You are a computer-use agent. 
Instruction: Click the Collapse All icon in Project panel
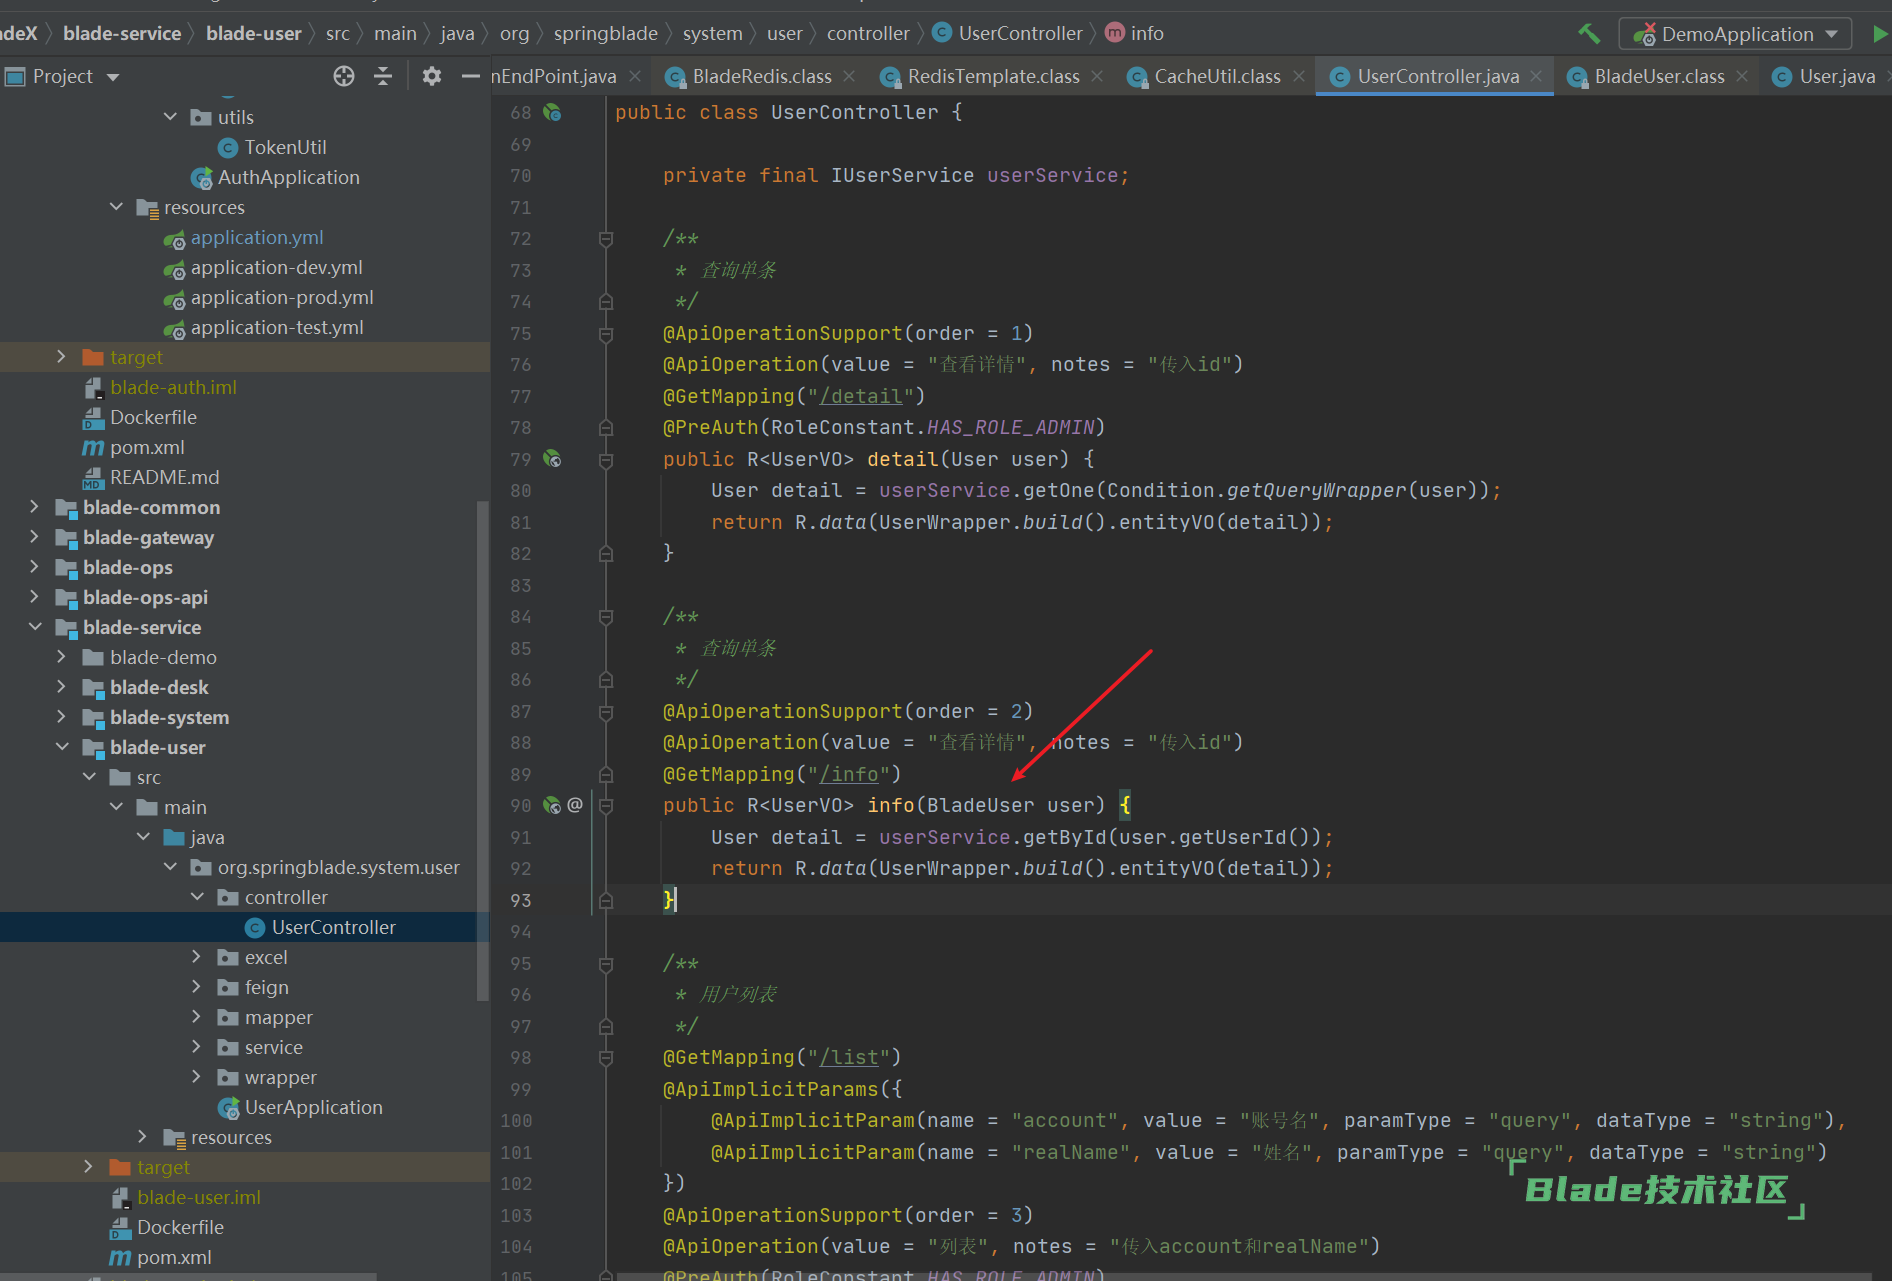(x=383, y=76)
